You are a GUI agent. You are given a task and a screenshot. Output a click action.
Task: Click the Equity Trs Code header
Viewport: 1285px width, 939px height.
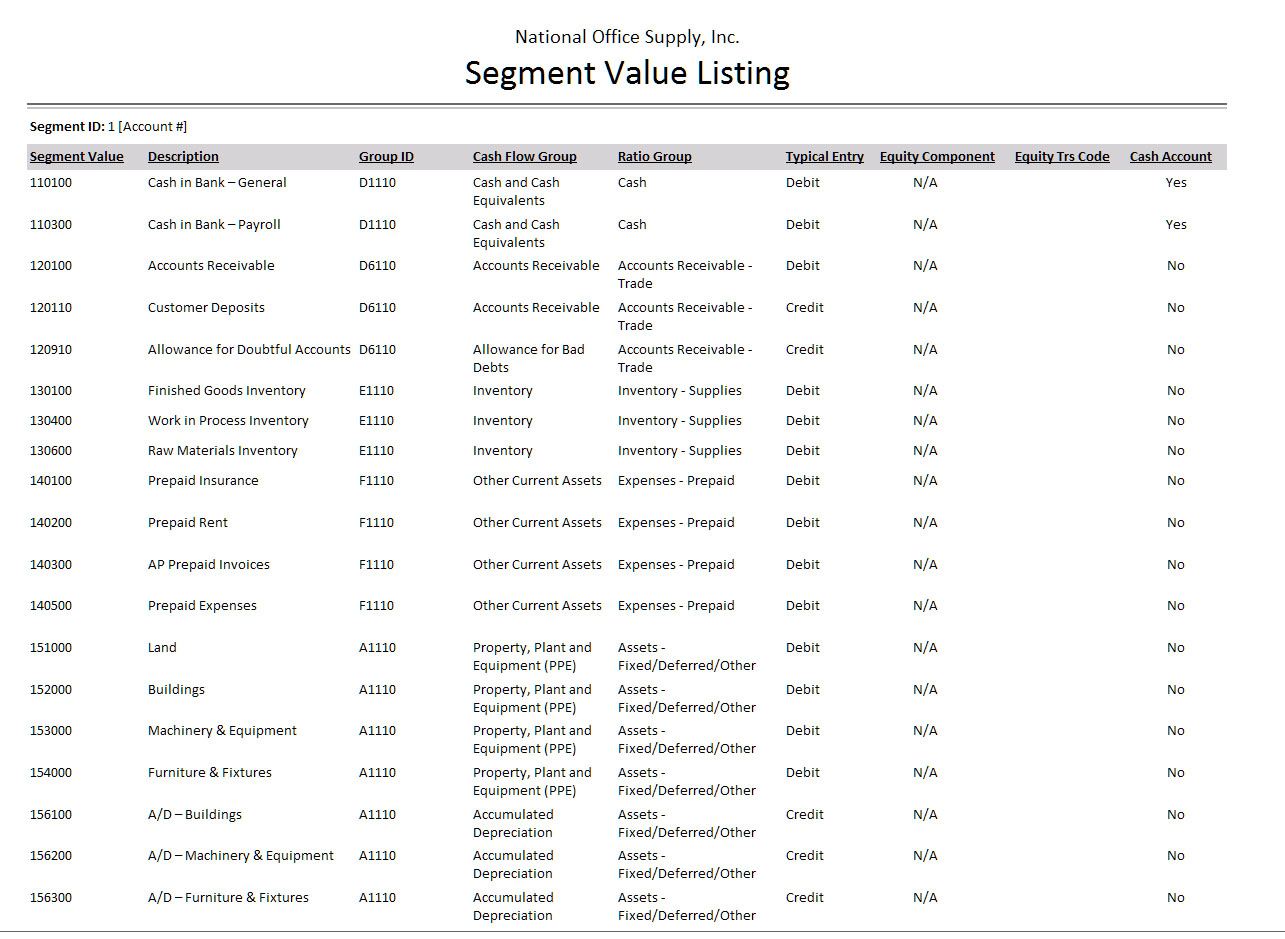coord(1061,157)
